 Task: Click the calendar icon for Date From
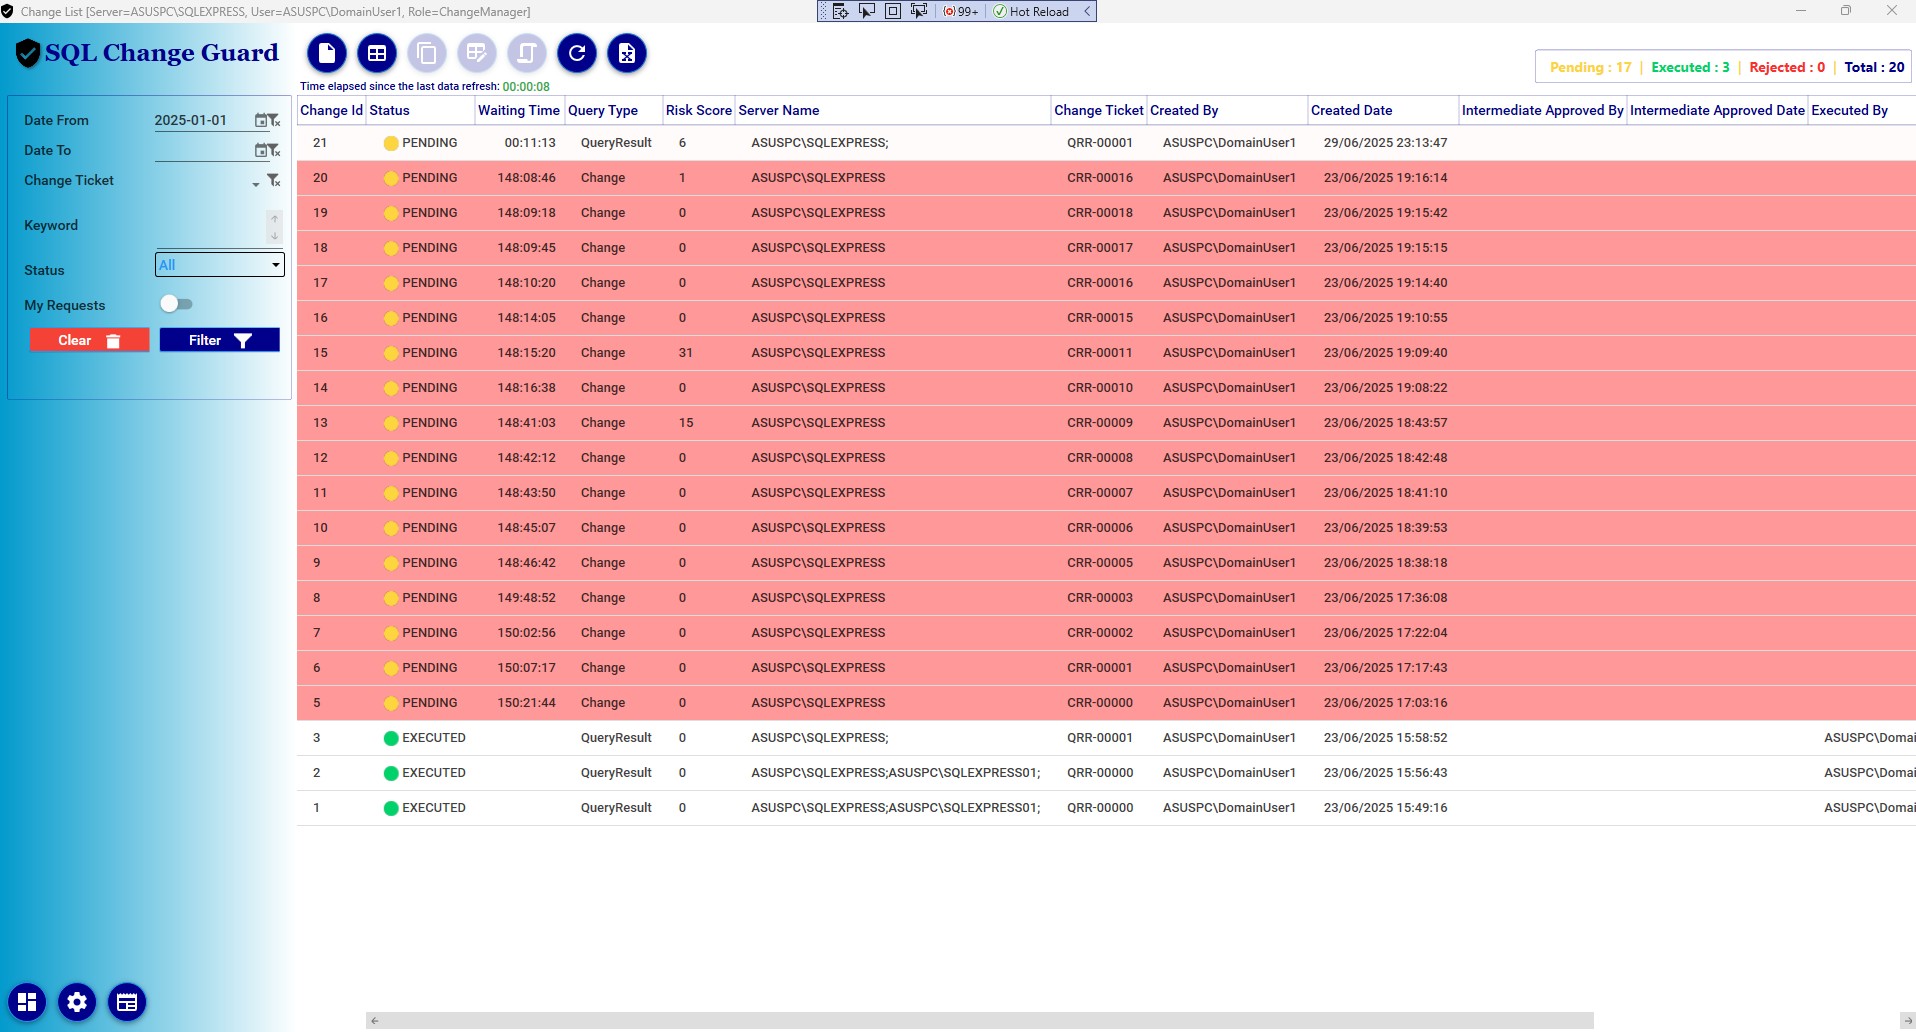click(261, 121)
